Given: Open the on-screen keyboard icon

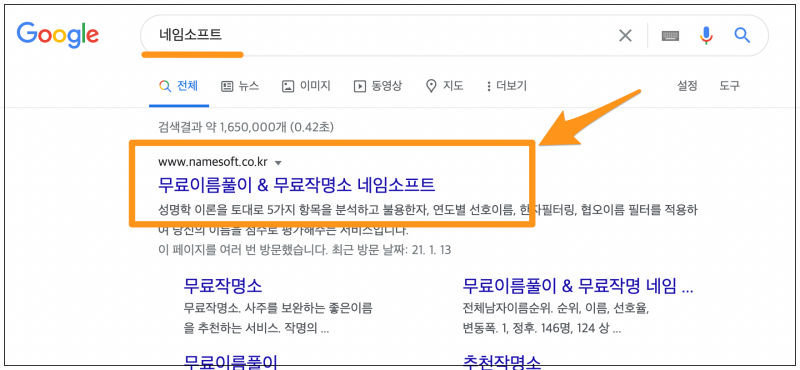Looking at the screenshot, I should 671,36.
